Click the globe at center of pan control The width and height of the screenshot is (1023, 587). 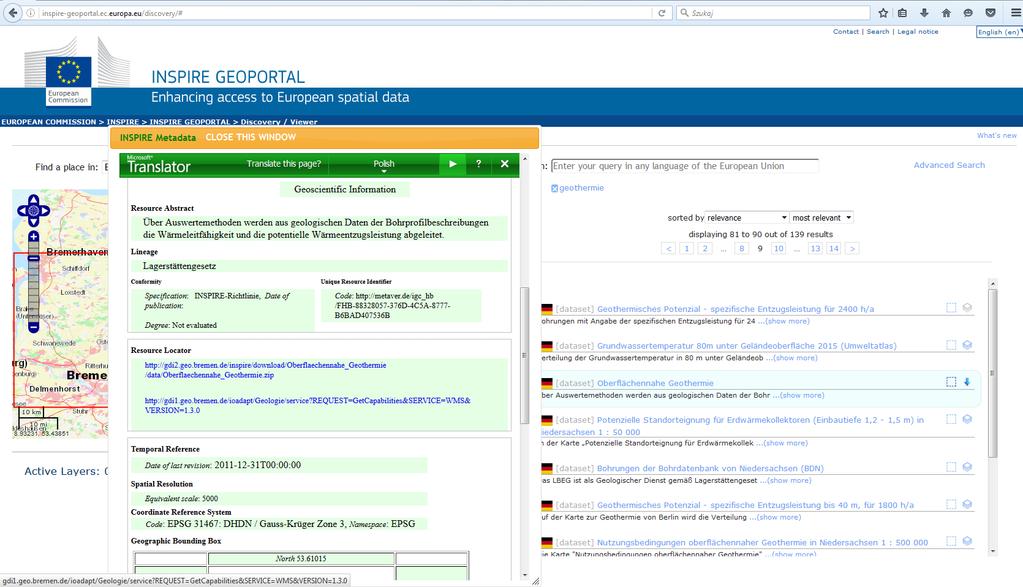[34, 211]
